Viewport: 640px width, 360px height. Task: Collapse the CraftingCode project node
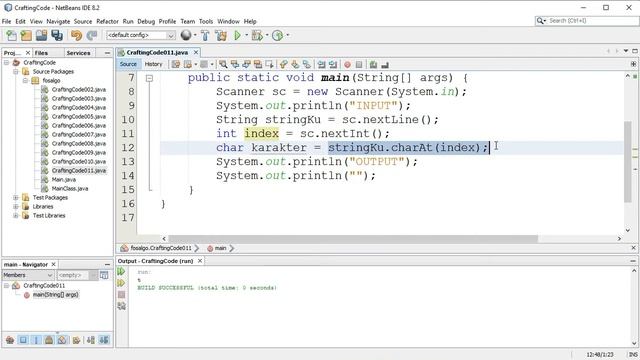7,62
